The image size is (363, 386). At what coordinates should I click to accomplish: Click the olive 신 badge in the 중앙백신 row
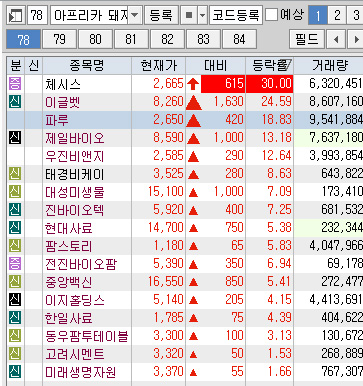(15, 281)
